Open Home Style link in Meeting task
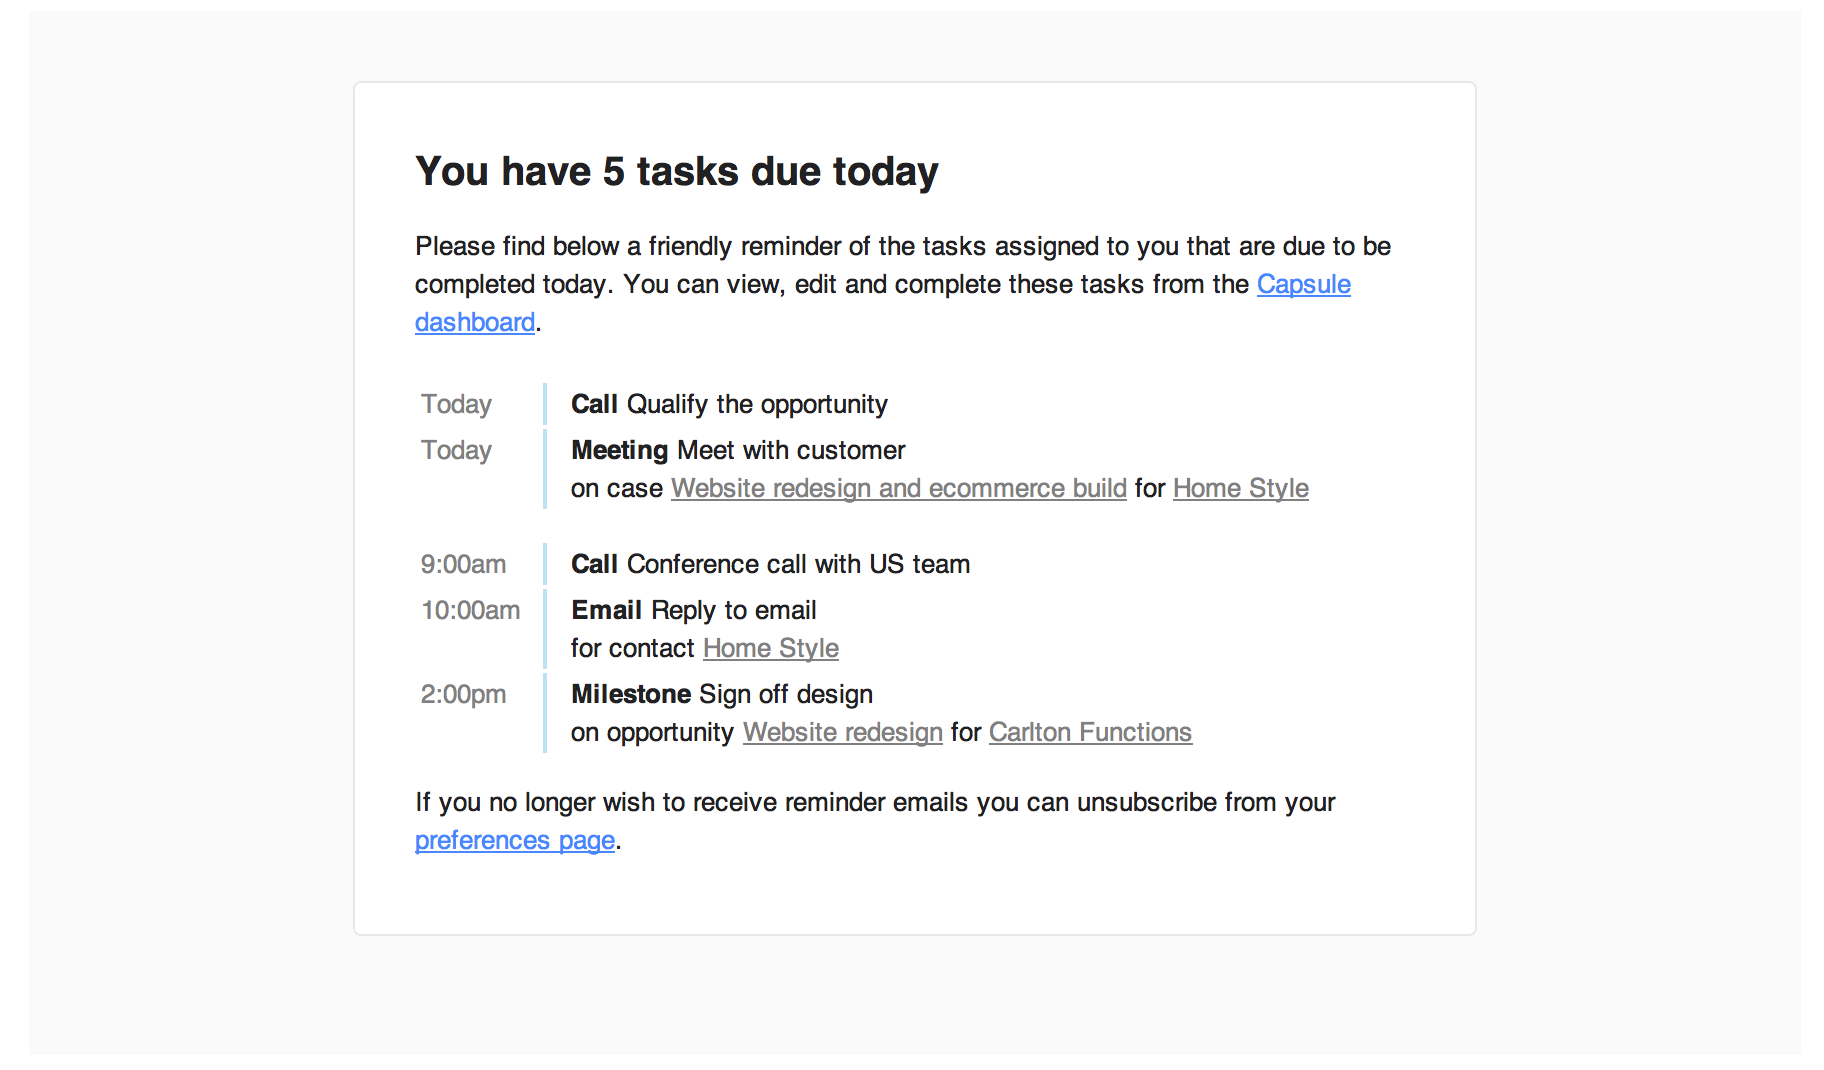Image resolution: width=1824 pixels, height=1070 pixels. [x=1240, y=488]
